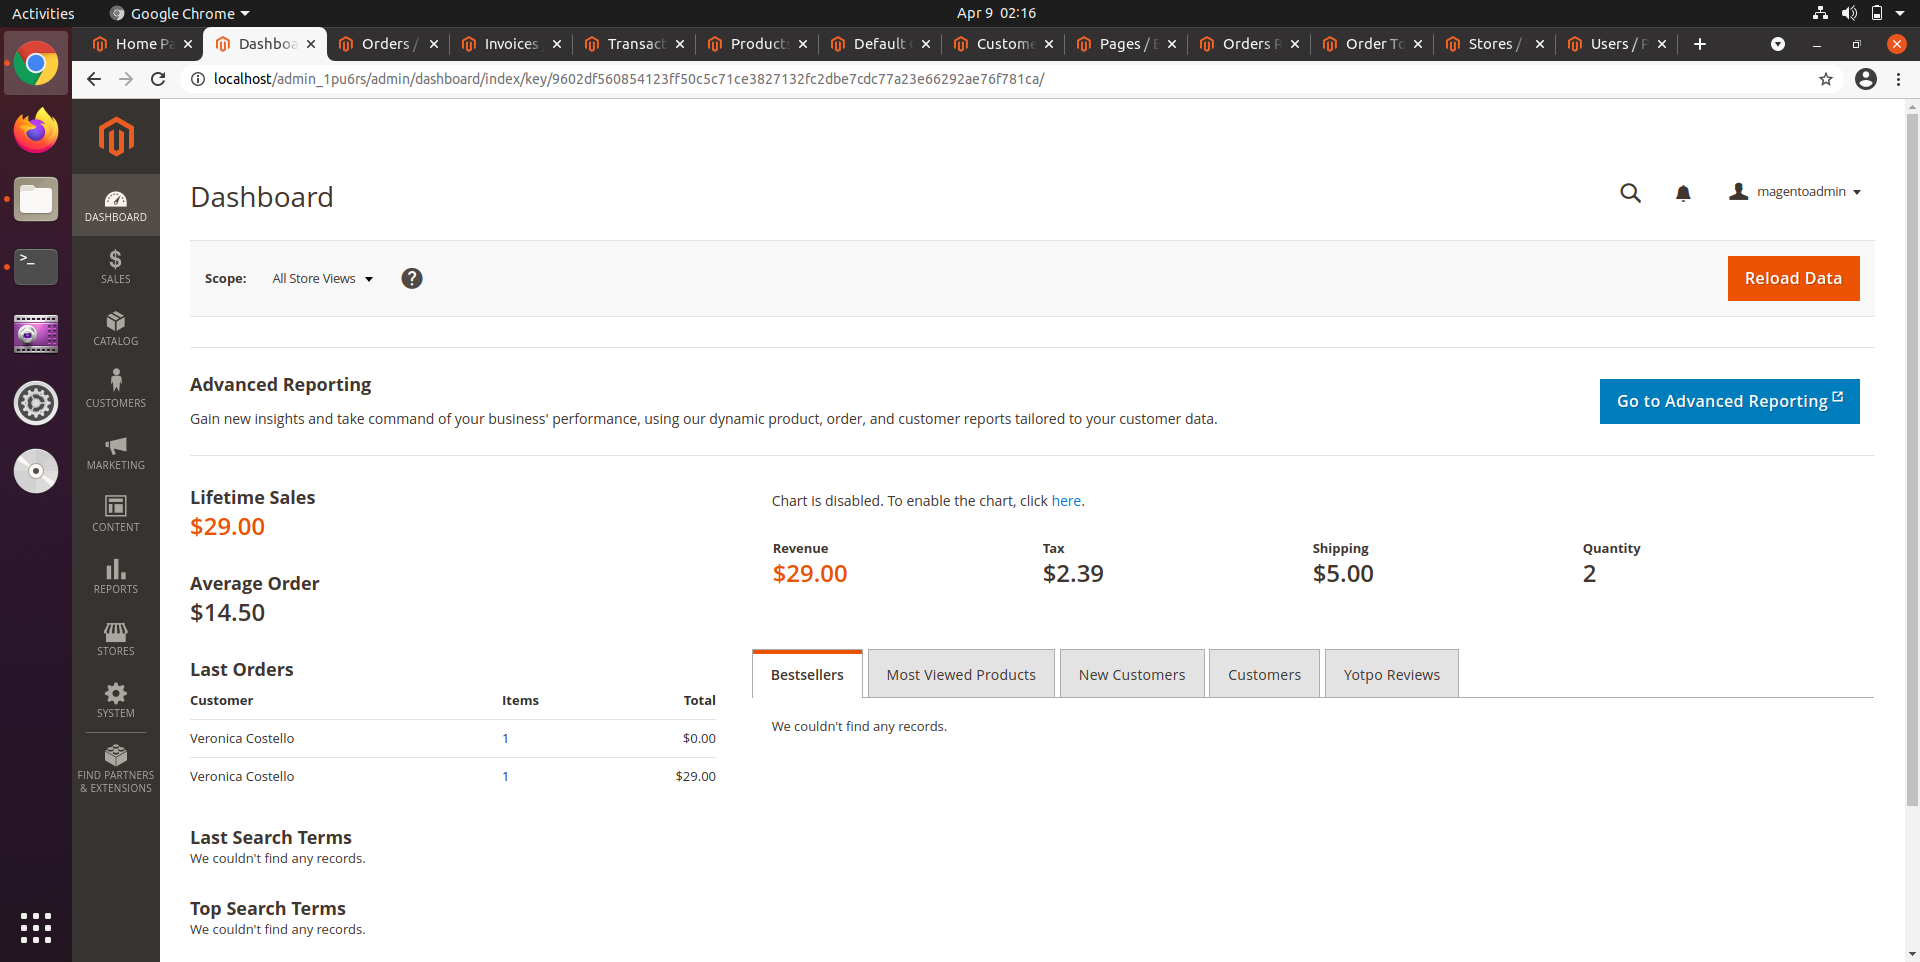The width and height of the screenshot is (1920, 962).
Task: Go forward in browser history
Action: [x=126, y=79]
